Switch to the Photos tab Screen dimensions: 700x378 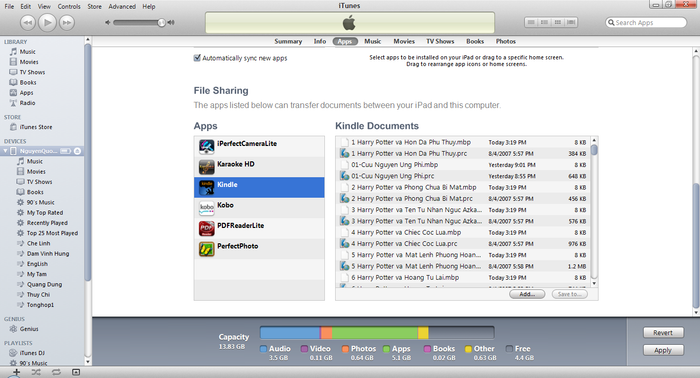pos(506,41)
